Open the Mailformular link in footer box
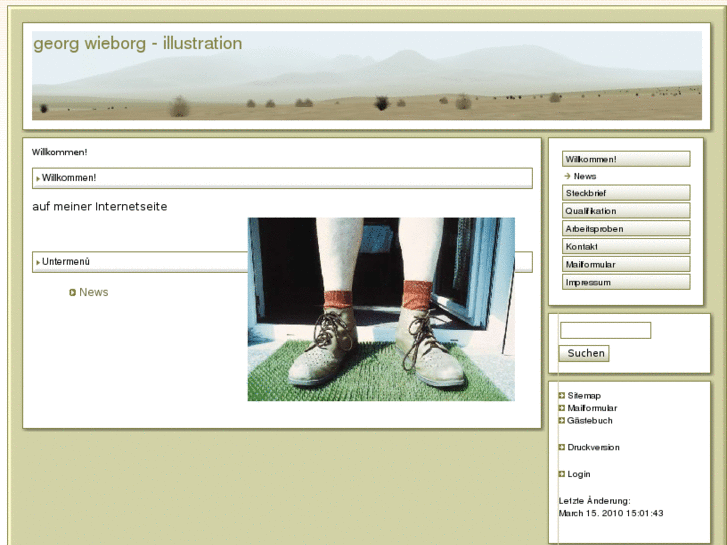 592,408
